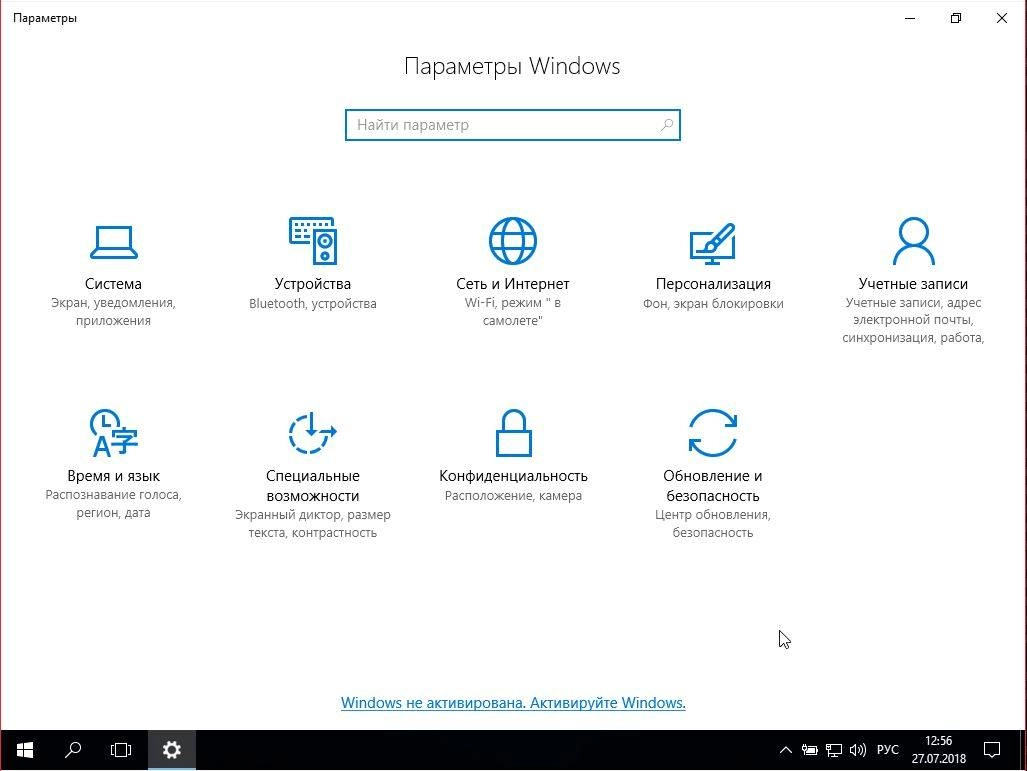1027x771 pixels.
Task: Switch input language РУС indicator
Action: [x=887, y=749]
